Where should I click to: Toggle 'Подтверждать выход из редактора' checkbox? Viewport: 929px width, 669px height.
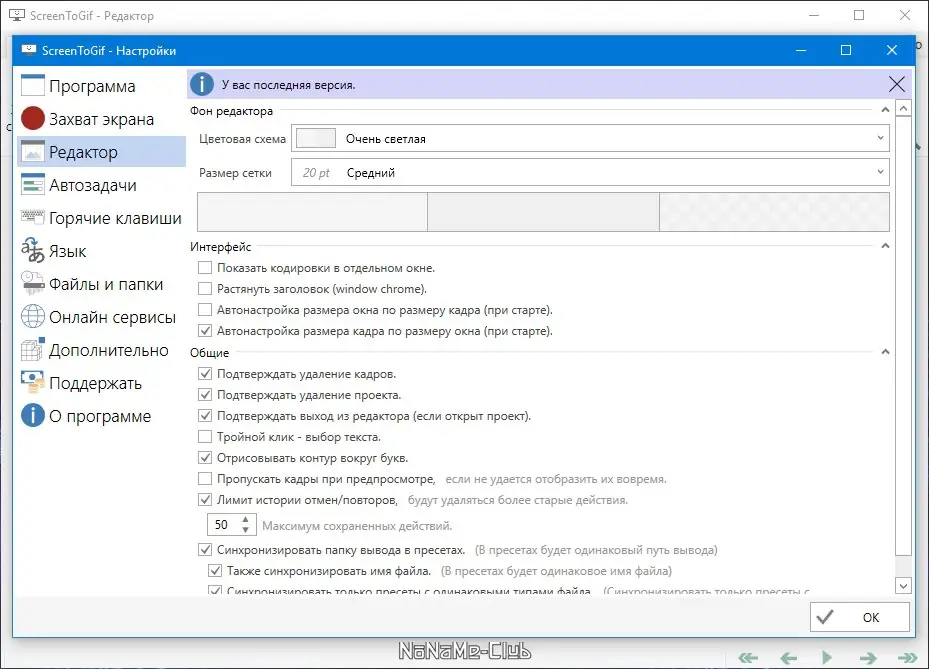(205, 416)
